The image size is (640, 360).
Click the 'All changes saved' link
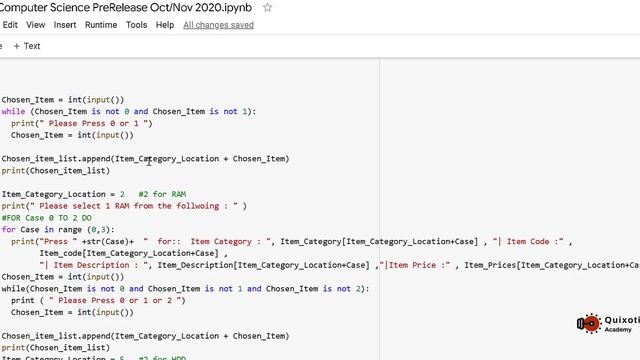(218, 25)
